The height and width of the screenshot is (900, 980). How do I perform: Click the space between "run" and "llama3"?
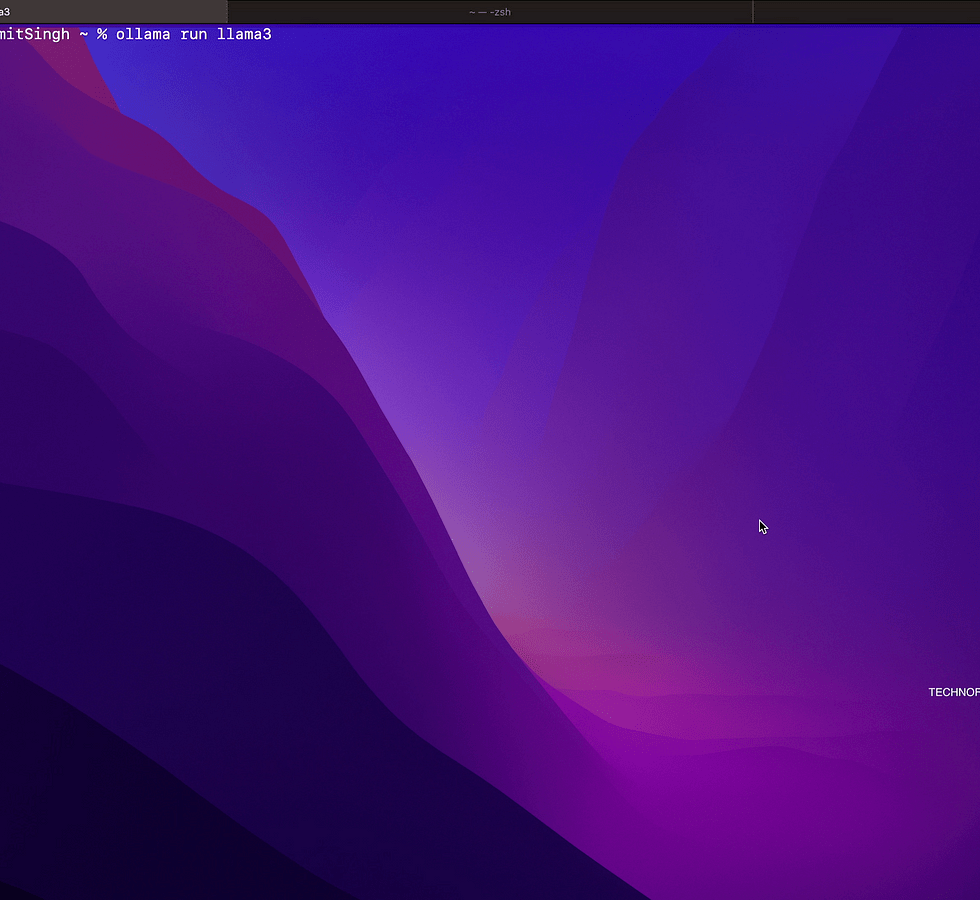(212, 34)
